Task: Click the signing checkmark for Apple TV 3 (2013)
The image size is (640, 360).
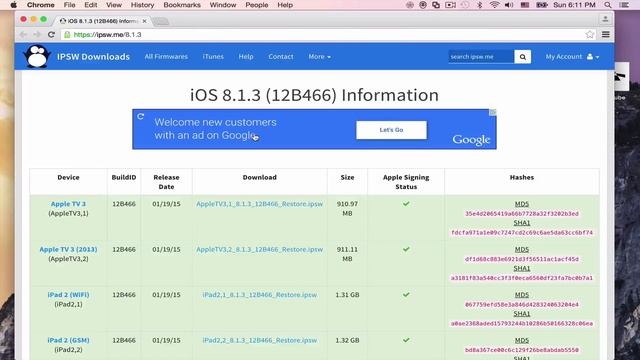Action: [406, 249]
